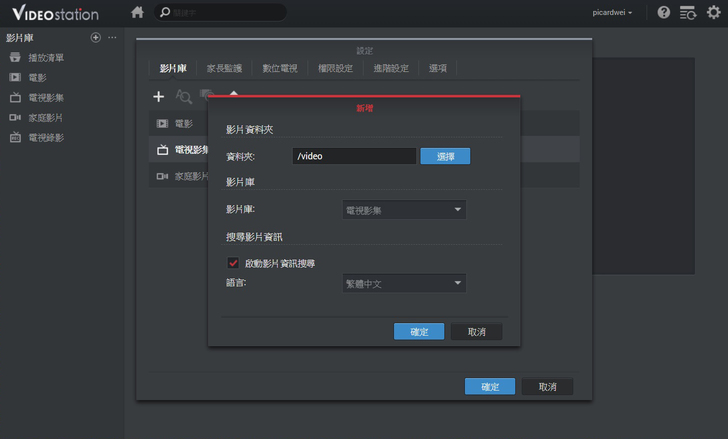The image size is (728, 439).
Task: Select the 播放清單 playlist icon in sidebar
Action: [x=16, y=58]
